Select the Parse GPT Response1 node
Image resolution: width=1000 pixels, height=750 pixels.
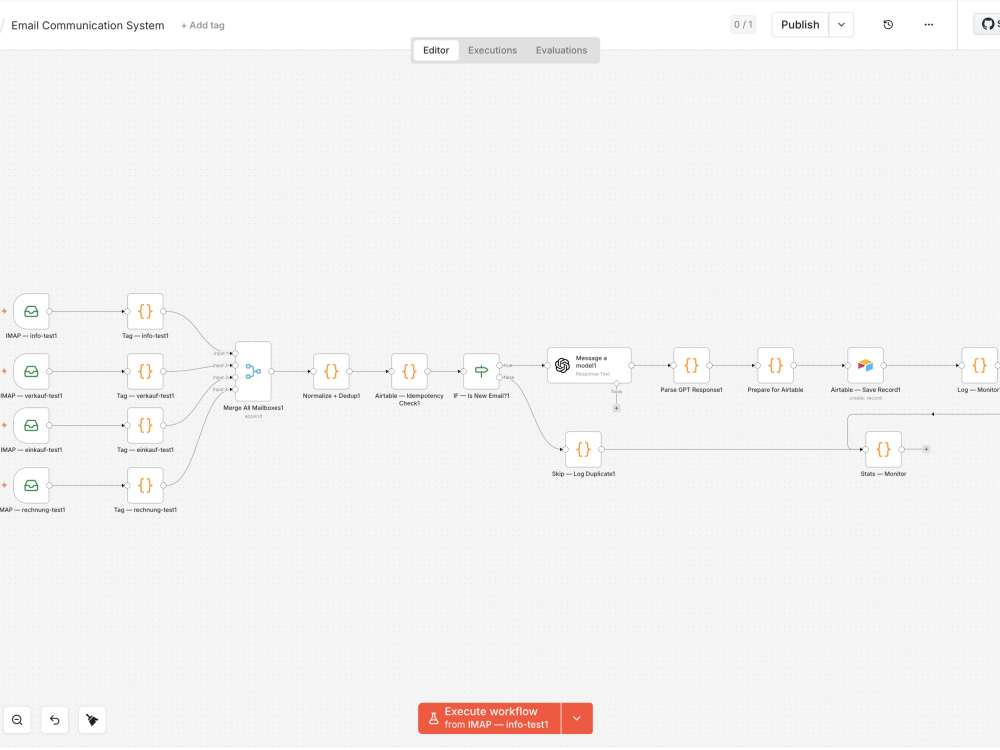(691, 365)
